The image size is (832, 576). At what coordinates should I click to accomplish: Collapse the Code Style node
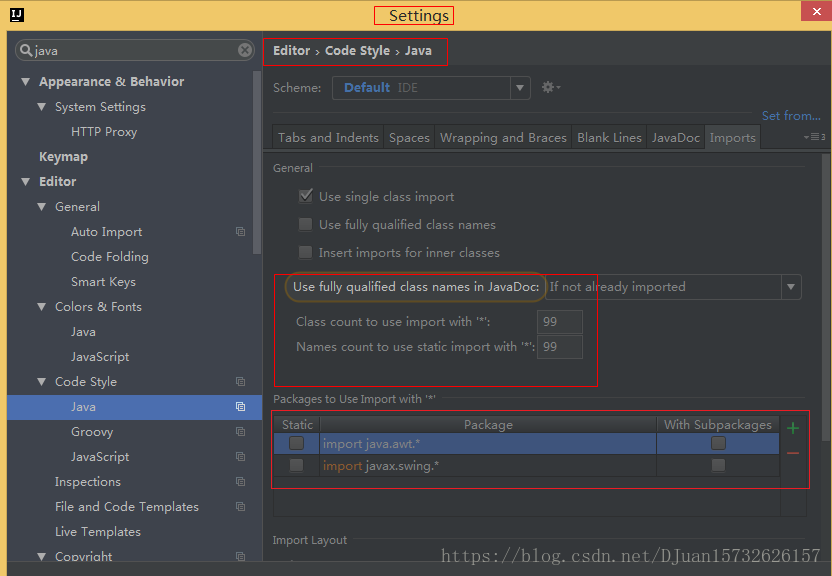[41, 382]
